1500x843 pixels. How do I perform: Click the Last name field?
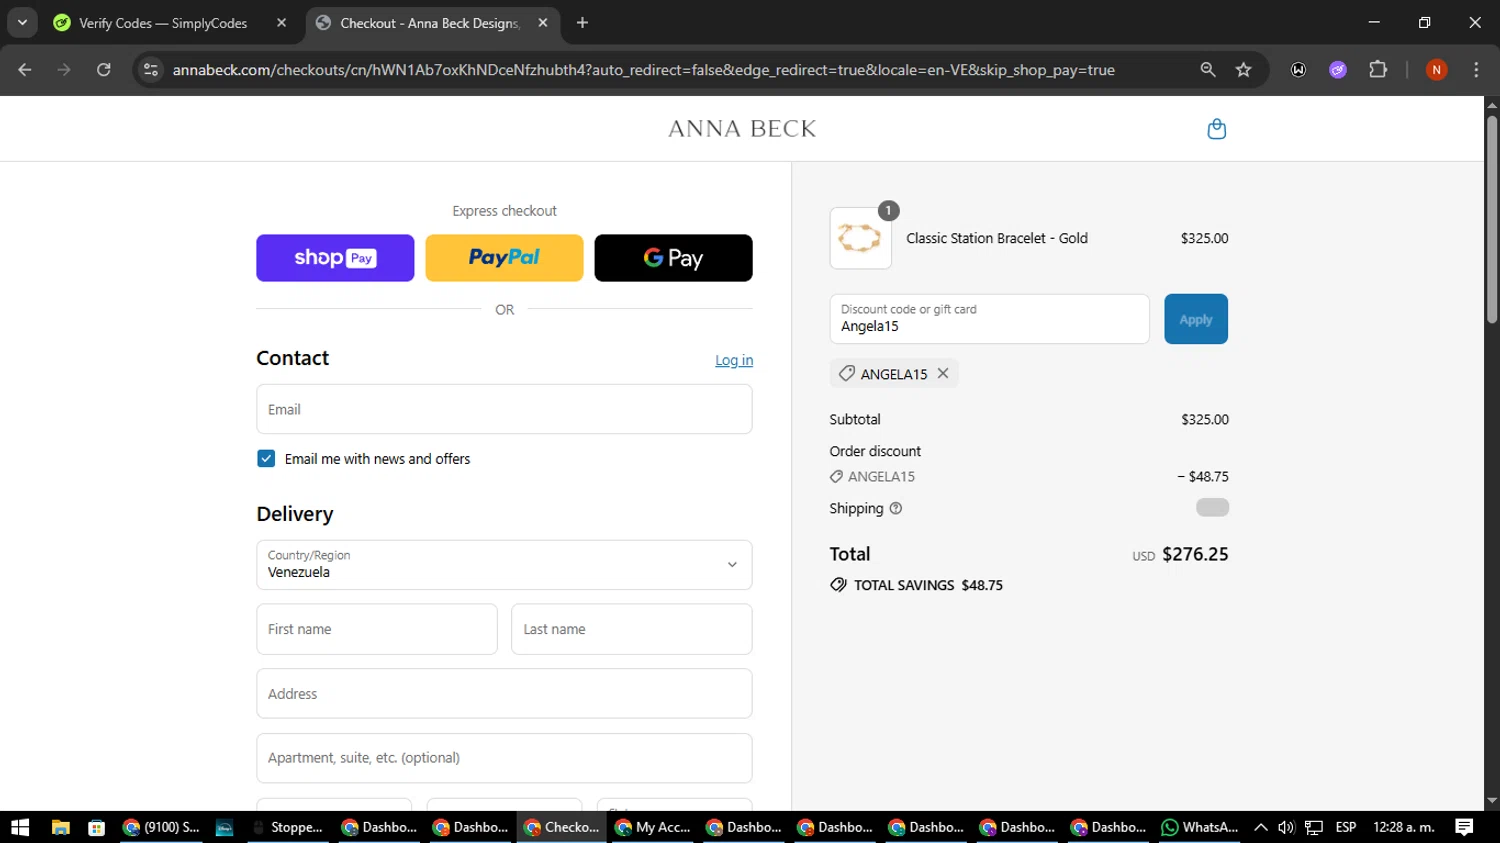(632, 629)
